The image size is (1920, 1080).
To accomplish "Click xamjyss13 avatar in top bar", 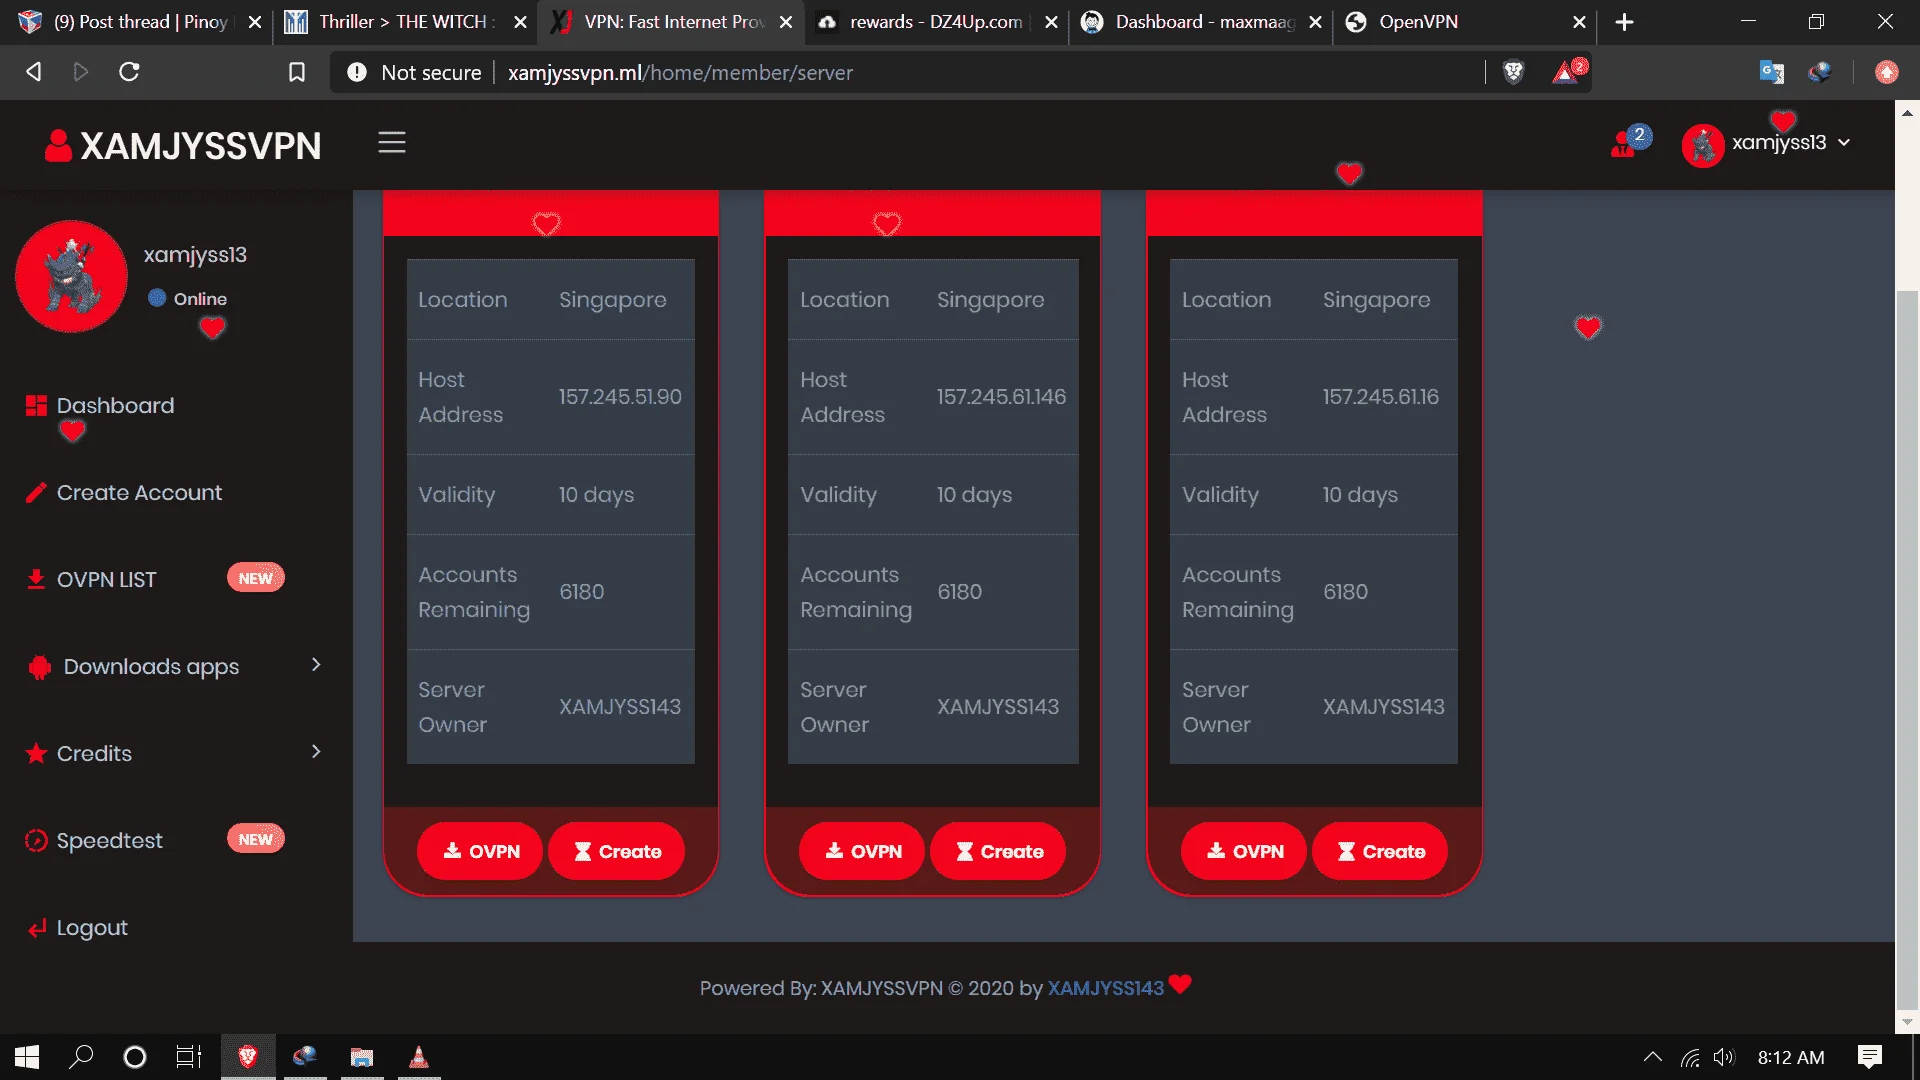I will tap(1703, 145).
